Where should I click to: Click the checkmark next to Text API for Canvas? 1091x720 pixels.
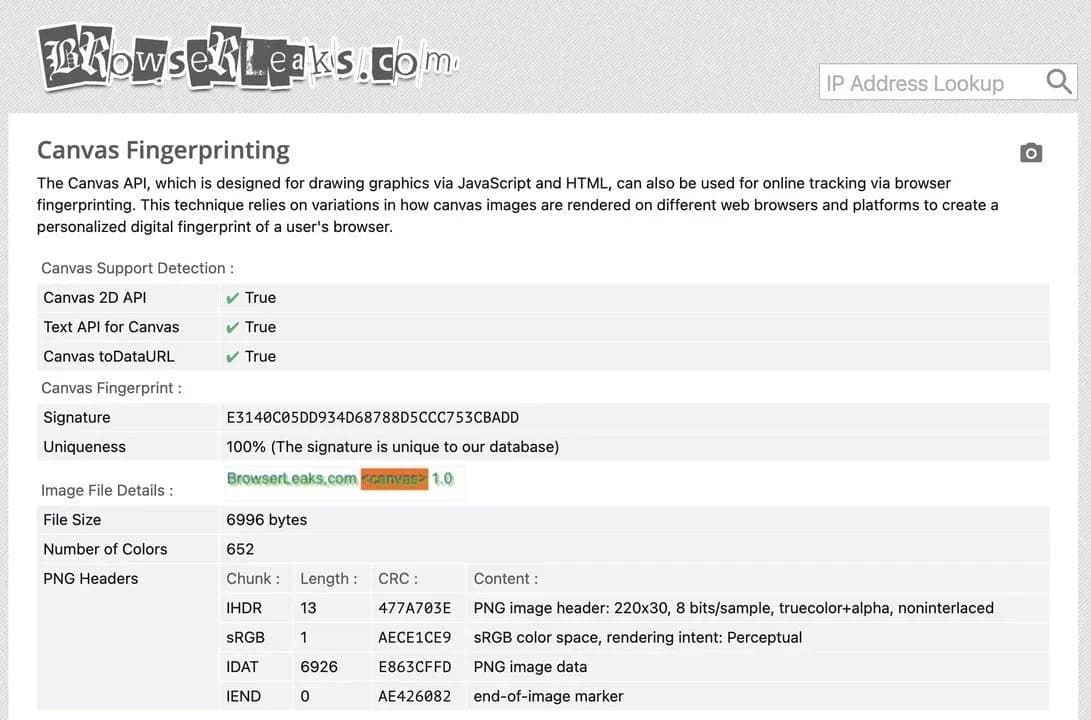click(233, 326)
